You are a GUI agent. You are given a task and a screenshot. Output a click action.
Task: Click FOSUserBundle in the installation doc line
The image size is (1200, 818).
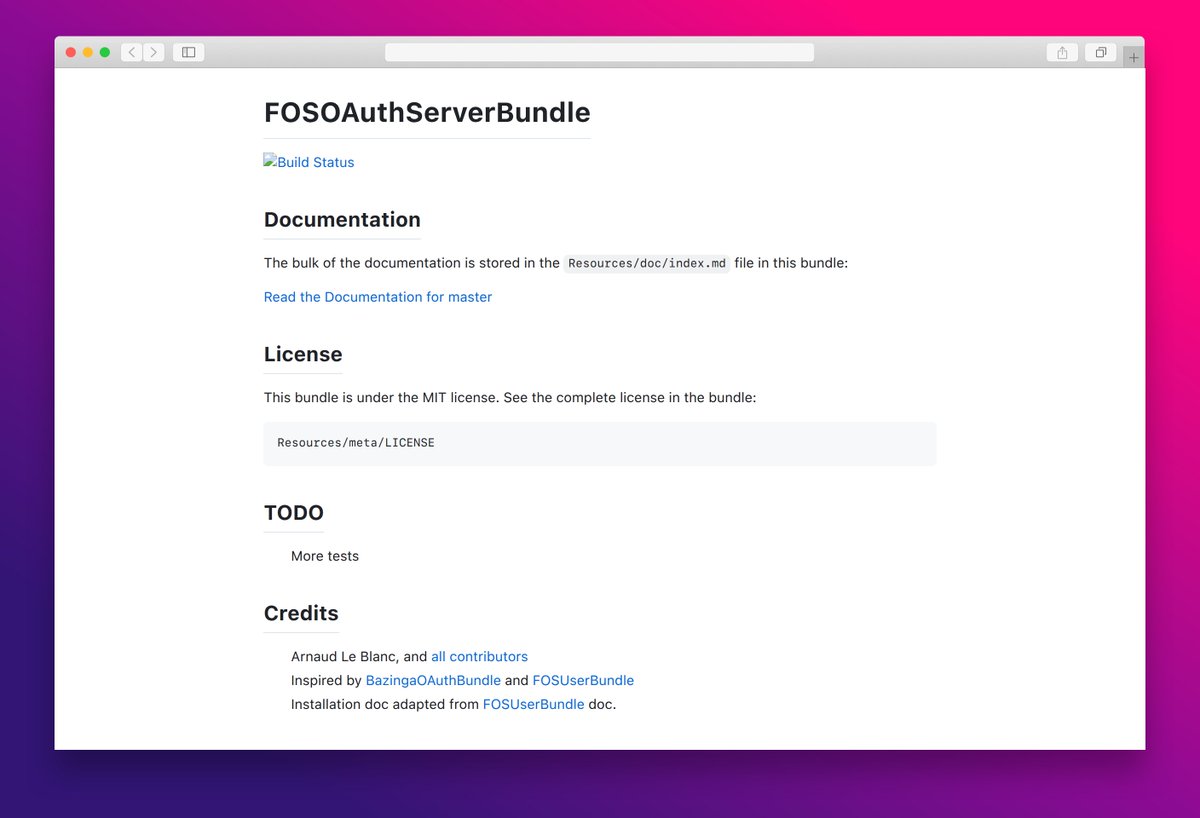pyautogui.click(x=533, y=704)
